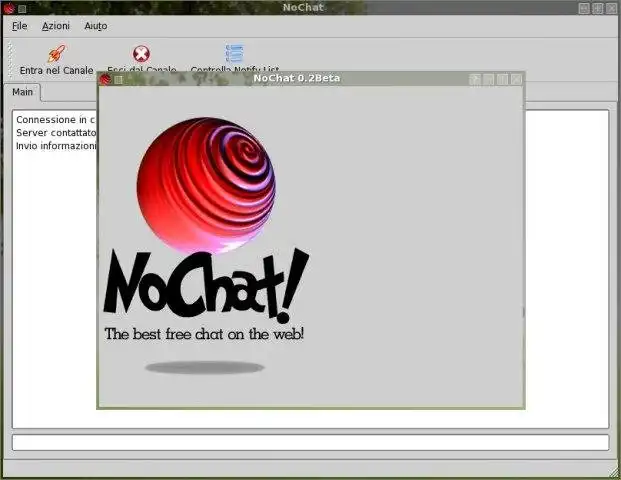Image resolution: width=621 pixels, height=480 pixels.
Task: Maximize the main NoChat window
Action: pos(598,8)
